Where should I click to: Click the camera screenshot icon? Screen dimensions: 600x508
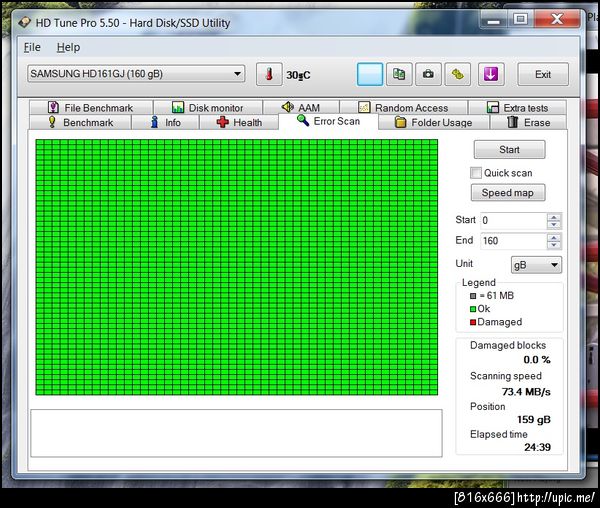pyautogui.click(x=428, y=74)
